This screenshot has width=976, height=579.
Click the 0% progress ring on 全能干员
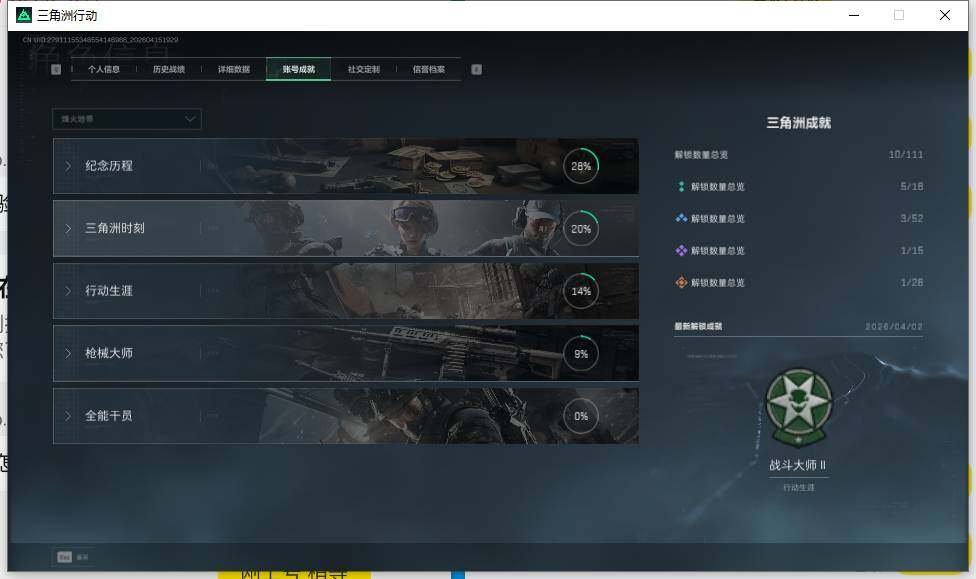[x=581, y=416]
